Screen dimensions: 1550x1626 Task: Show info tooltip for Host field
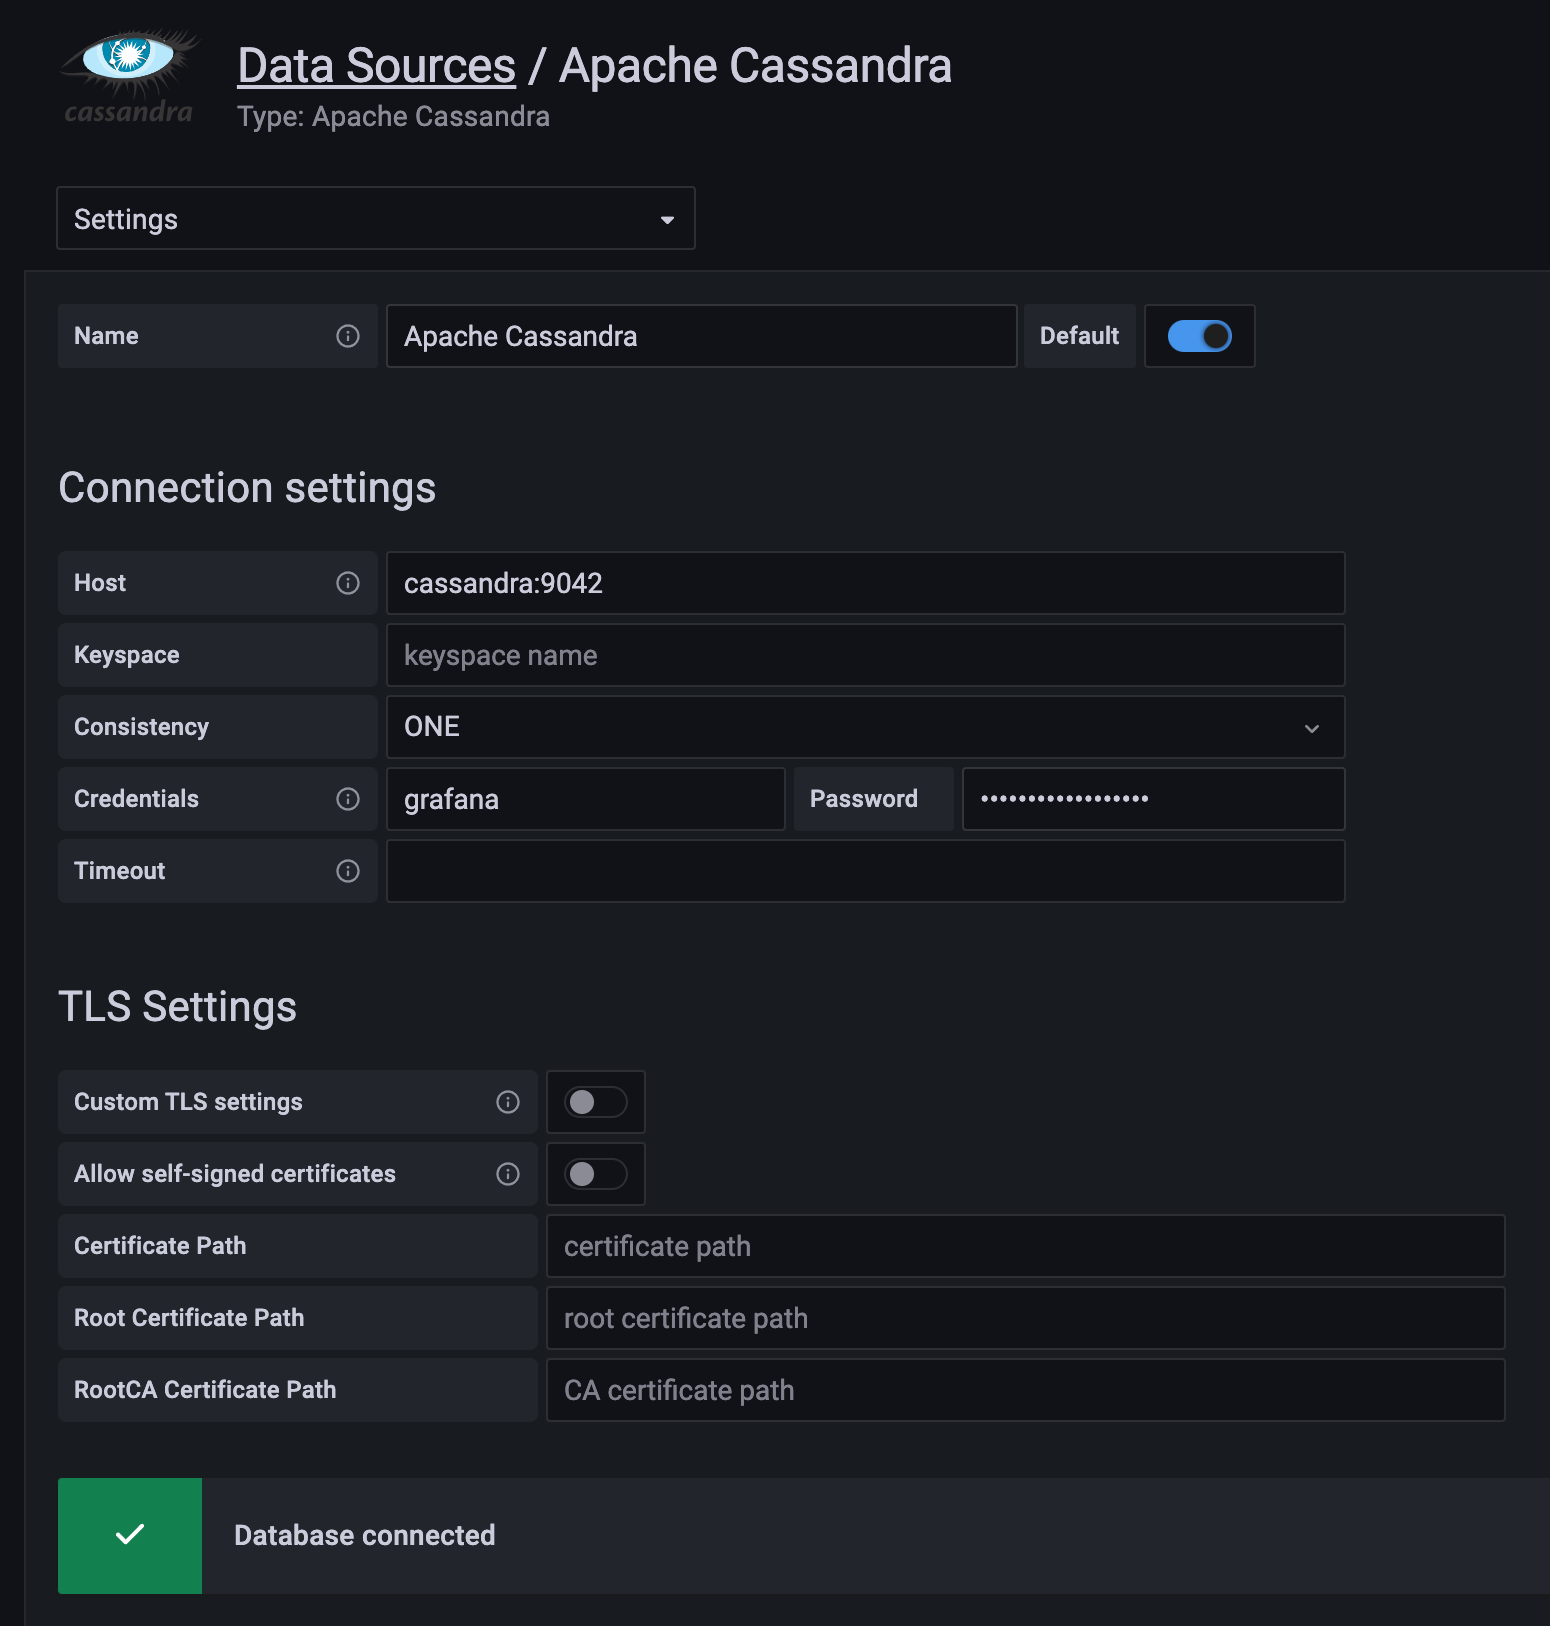pyautogui.click(x=348, y=583)
